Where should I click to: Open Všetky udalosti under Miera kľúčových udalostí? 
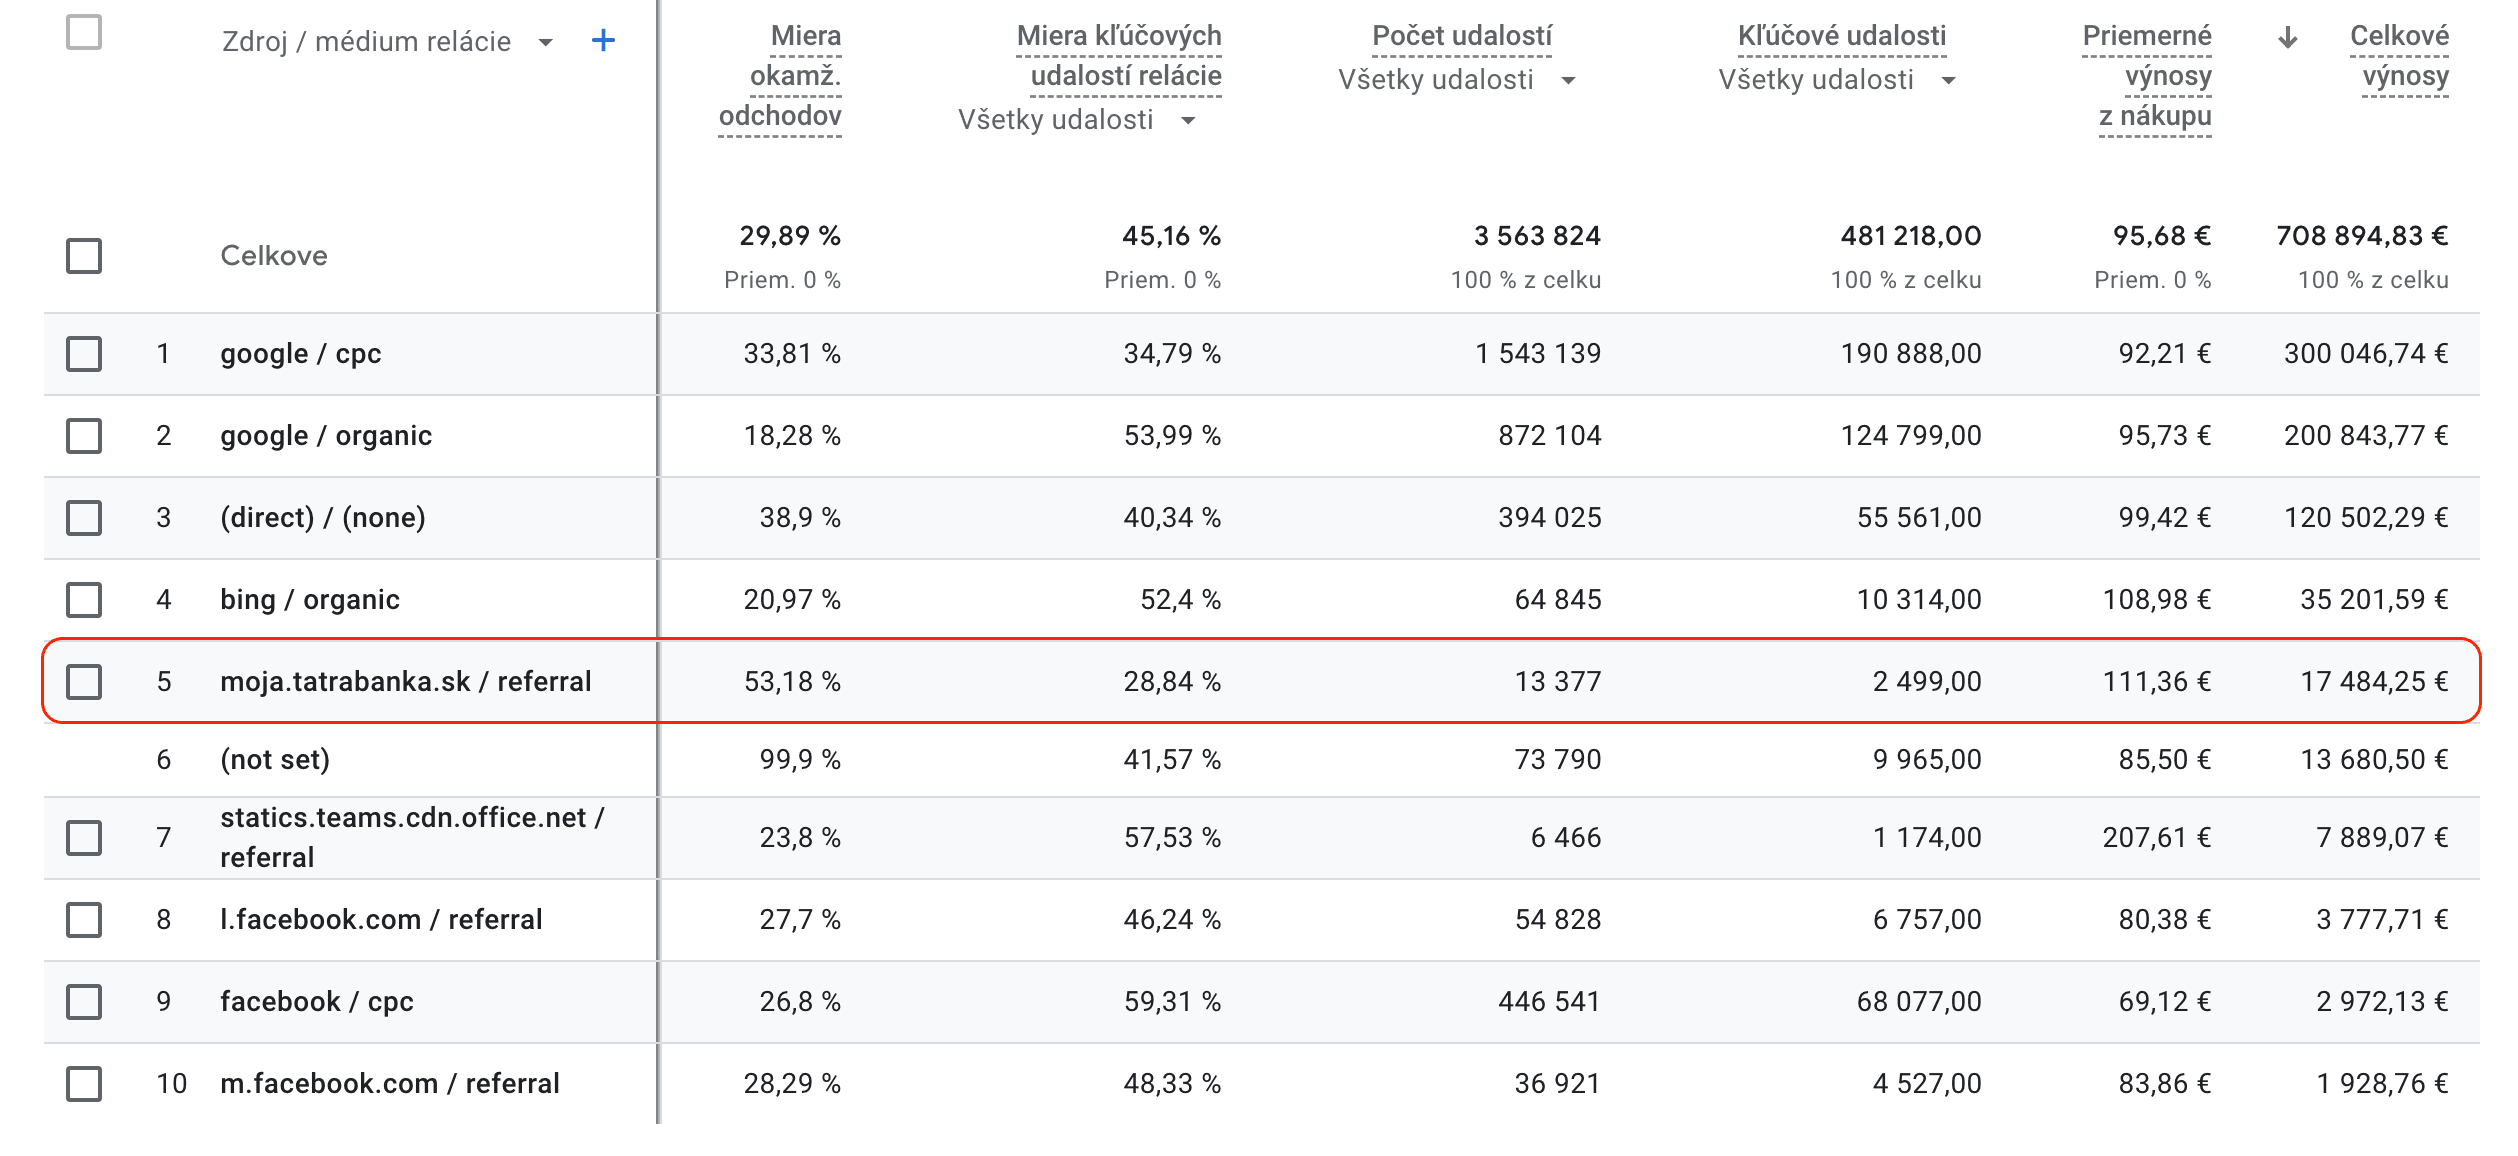point(1188,120)
